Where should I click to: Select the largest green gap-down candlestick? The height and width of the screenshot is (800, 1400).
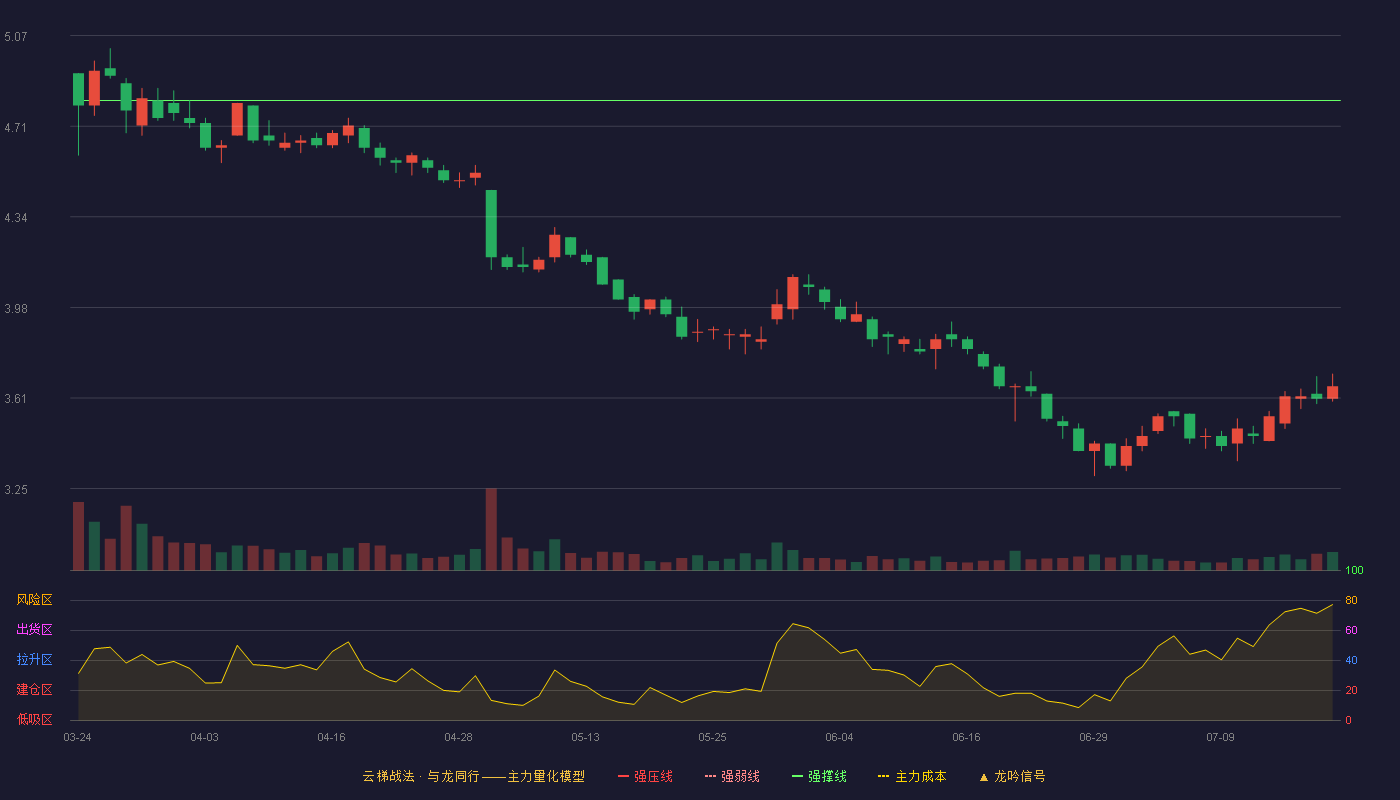coord(491,224)
